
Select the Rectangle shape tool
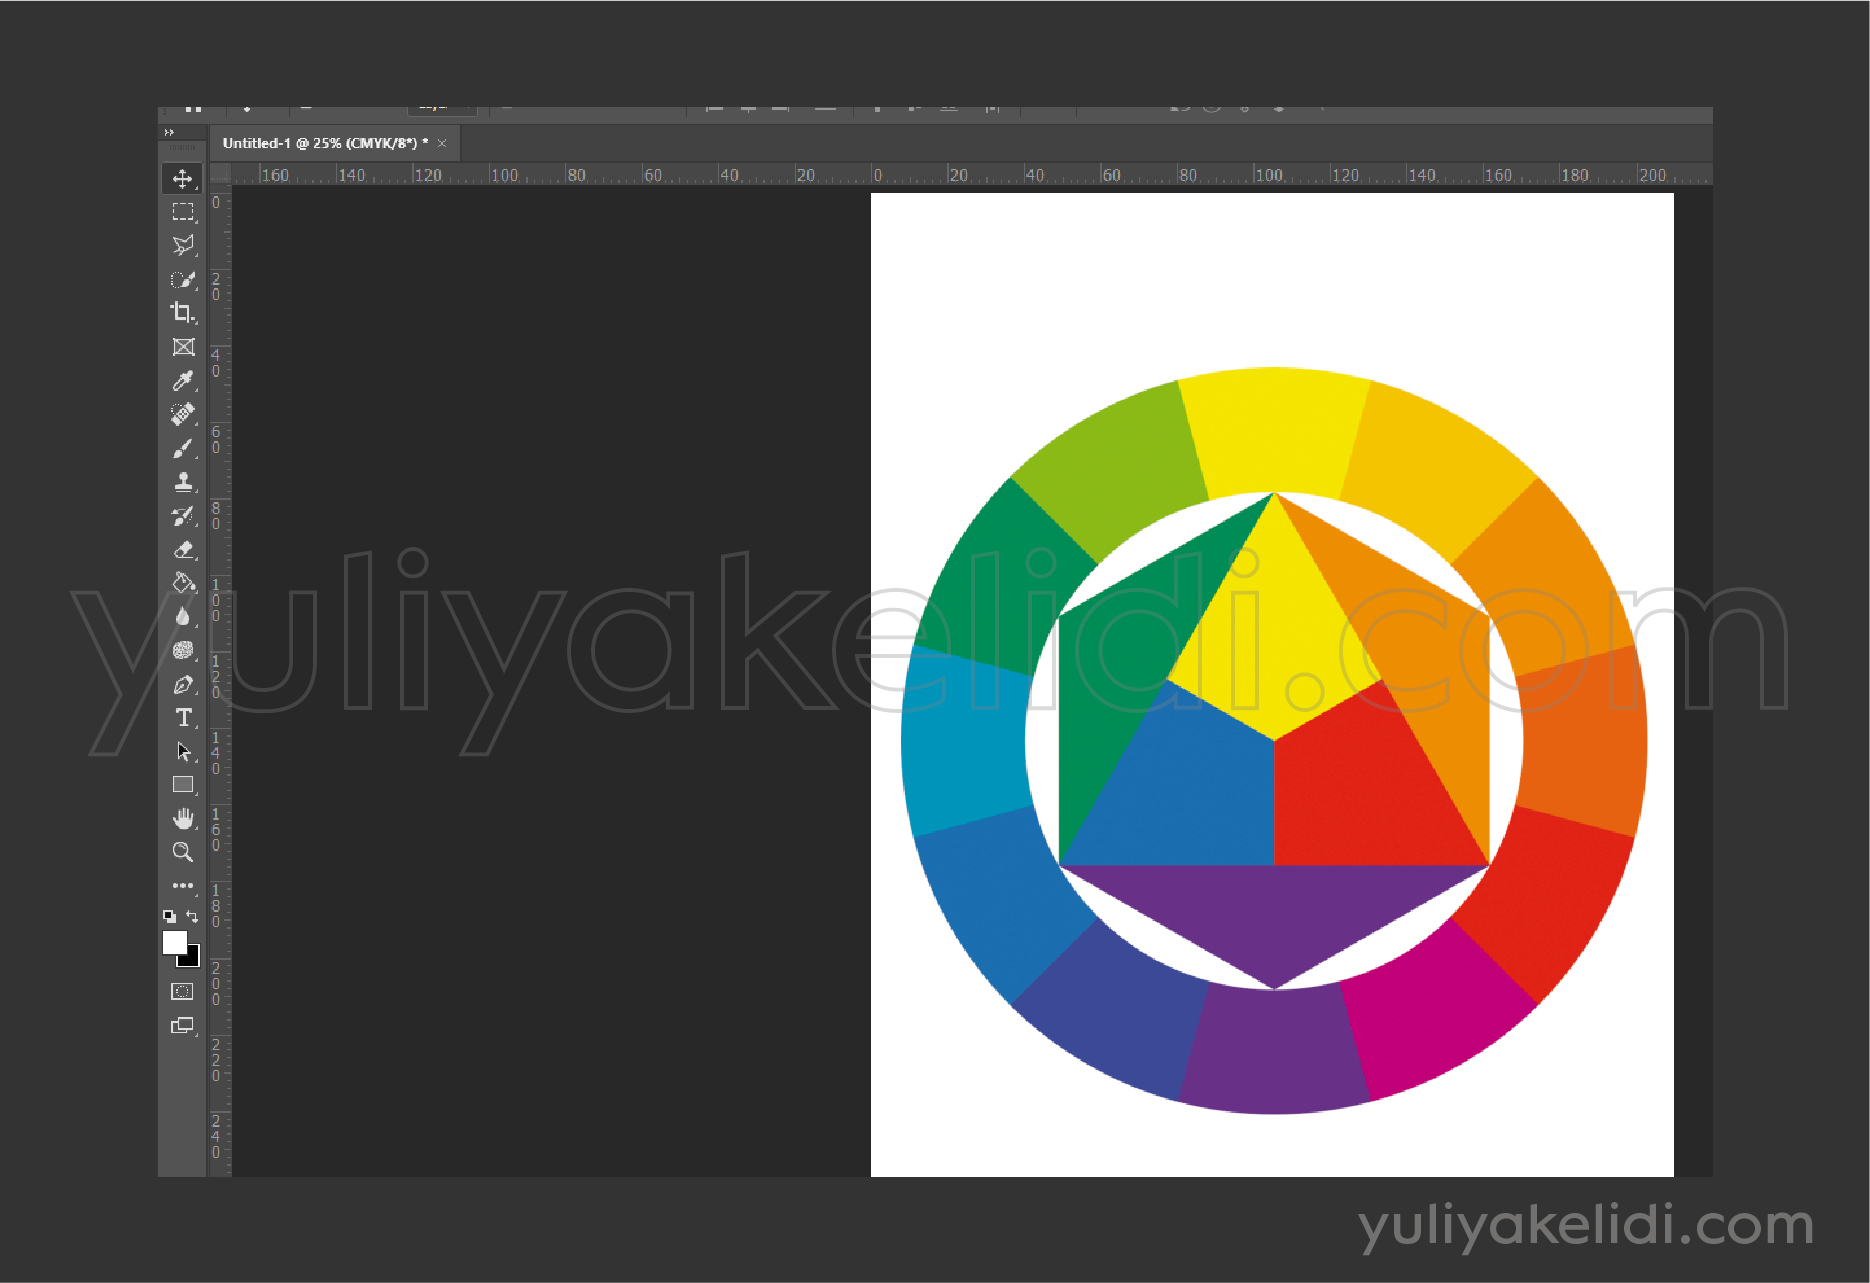[182, 785]
